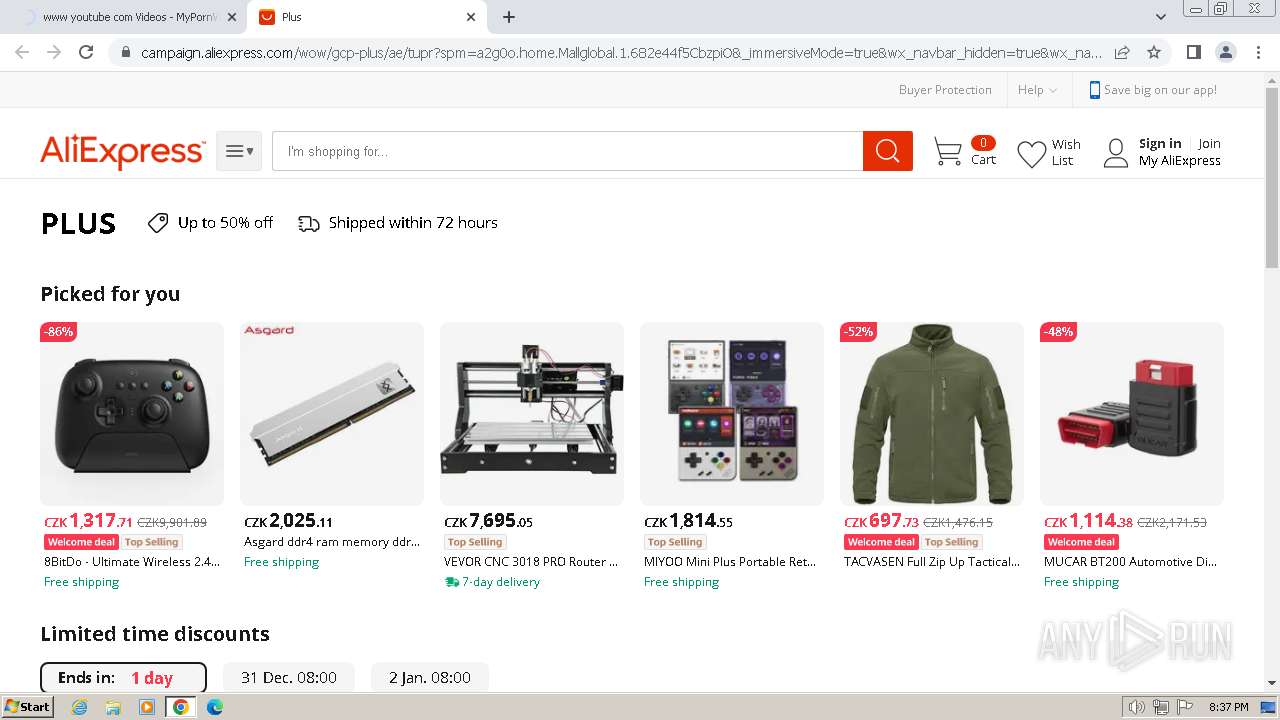Launch Internet Explorer from taskbar
The width and height of the screenshot is (1280, 720).
pyautogui.click(x=79, y=707)
